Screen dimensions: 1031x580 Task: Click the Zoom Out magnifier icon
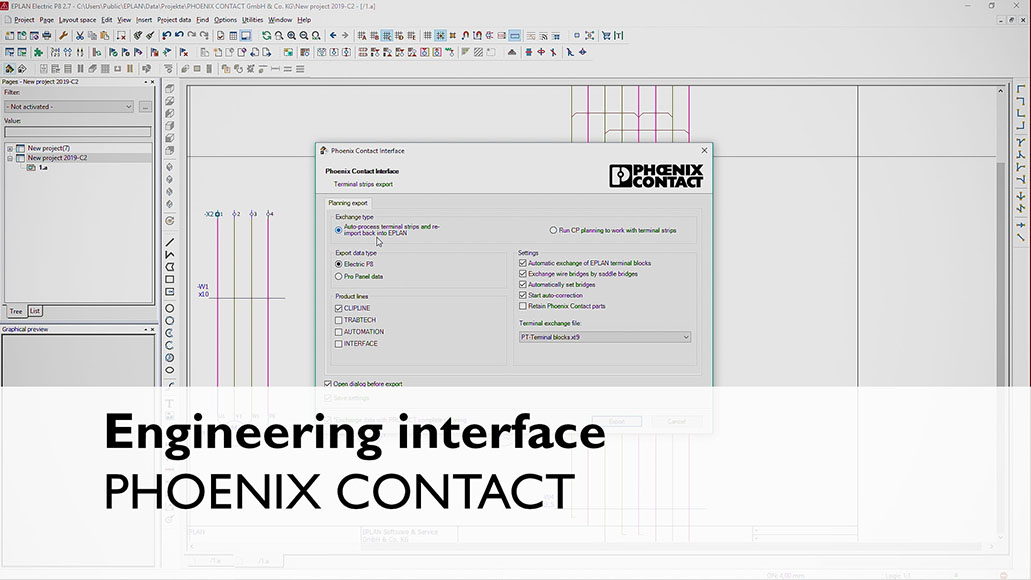coord(304,36)
